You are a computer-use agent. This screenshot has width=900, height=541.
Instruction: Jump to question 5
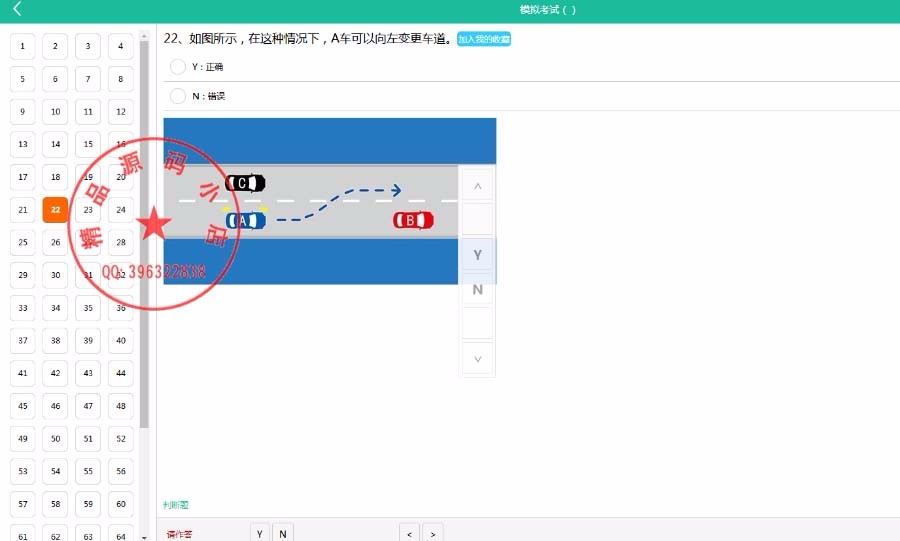[x=22, y=79]
